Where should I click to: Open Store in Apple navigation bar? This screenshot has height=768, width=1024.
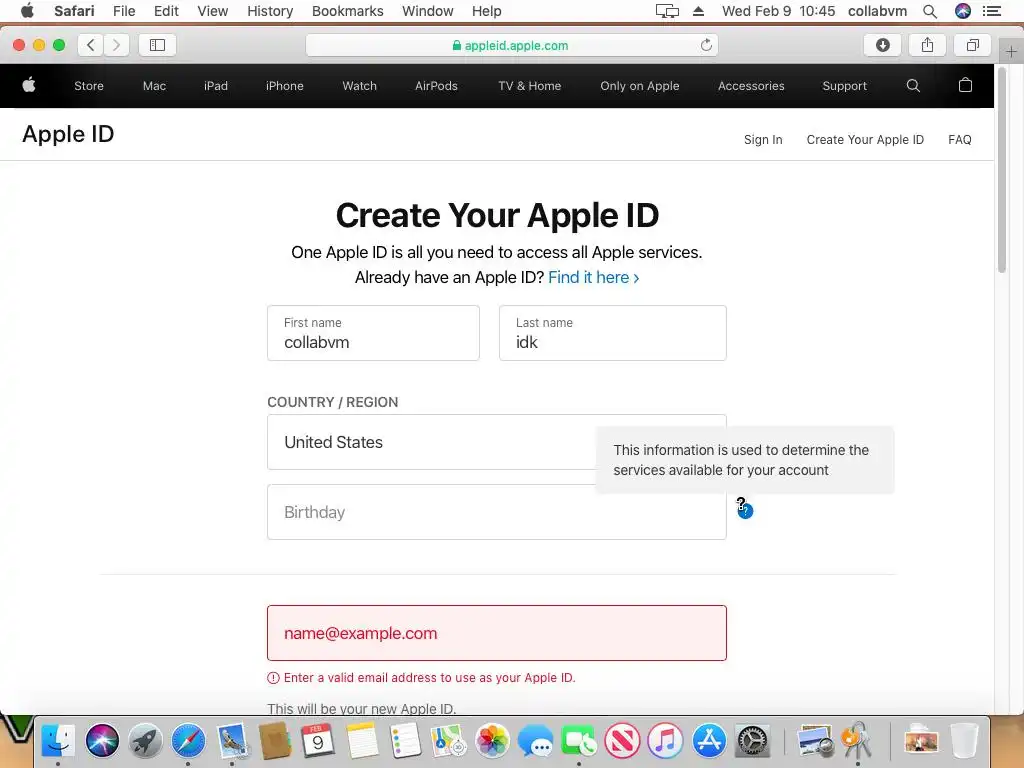click(x=89, y=86)
